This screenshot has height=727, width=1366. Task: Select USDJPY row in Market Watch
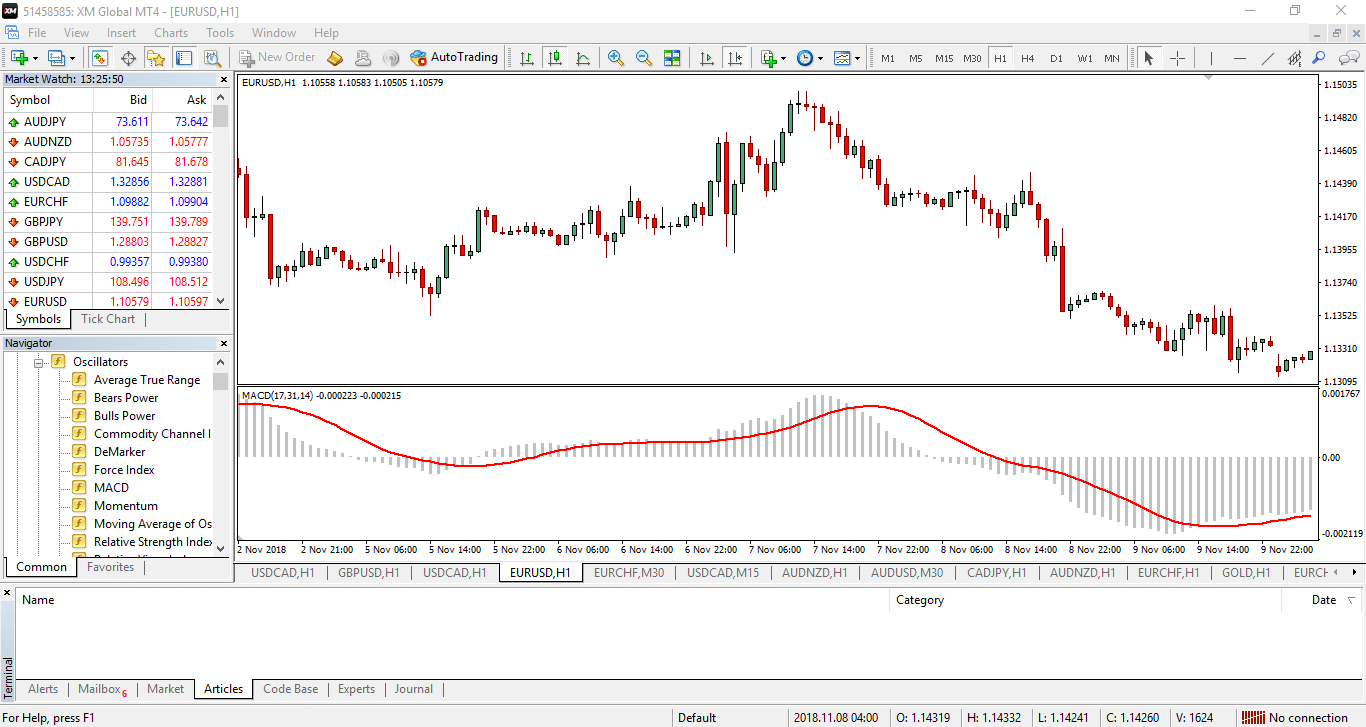(x=108, y=282)
